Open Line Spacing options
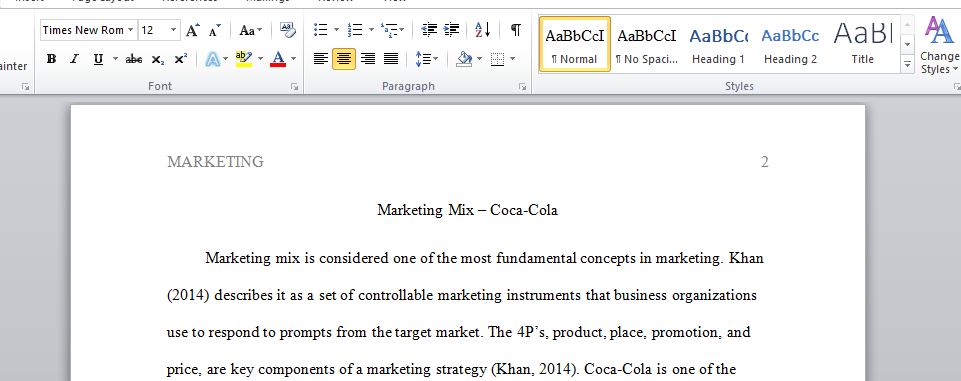The height and width of the screenshot is (381, 961). point(427,59)
